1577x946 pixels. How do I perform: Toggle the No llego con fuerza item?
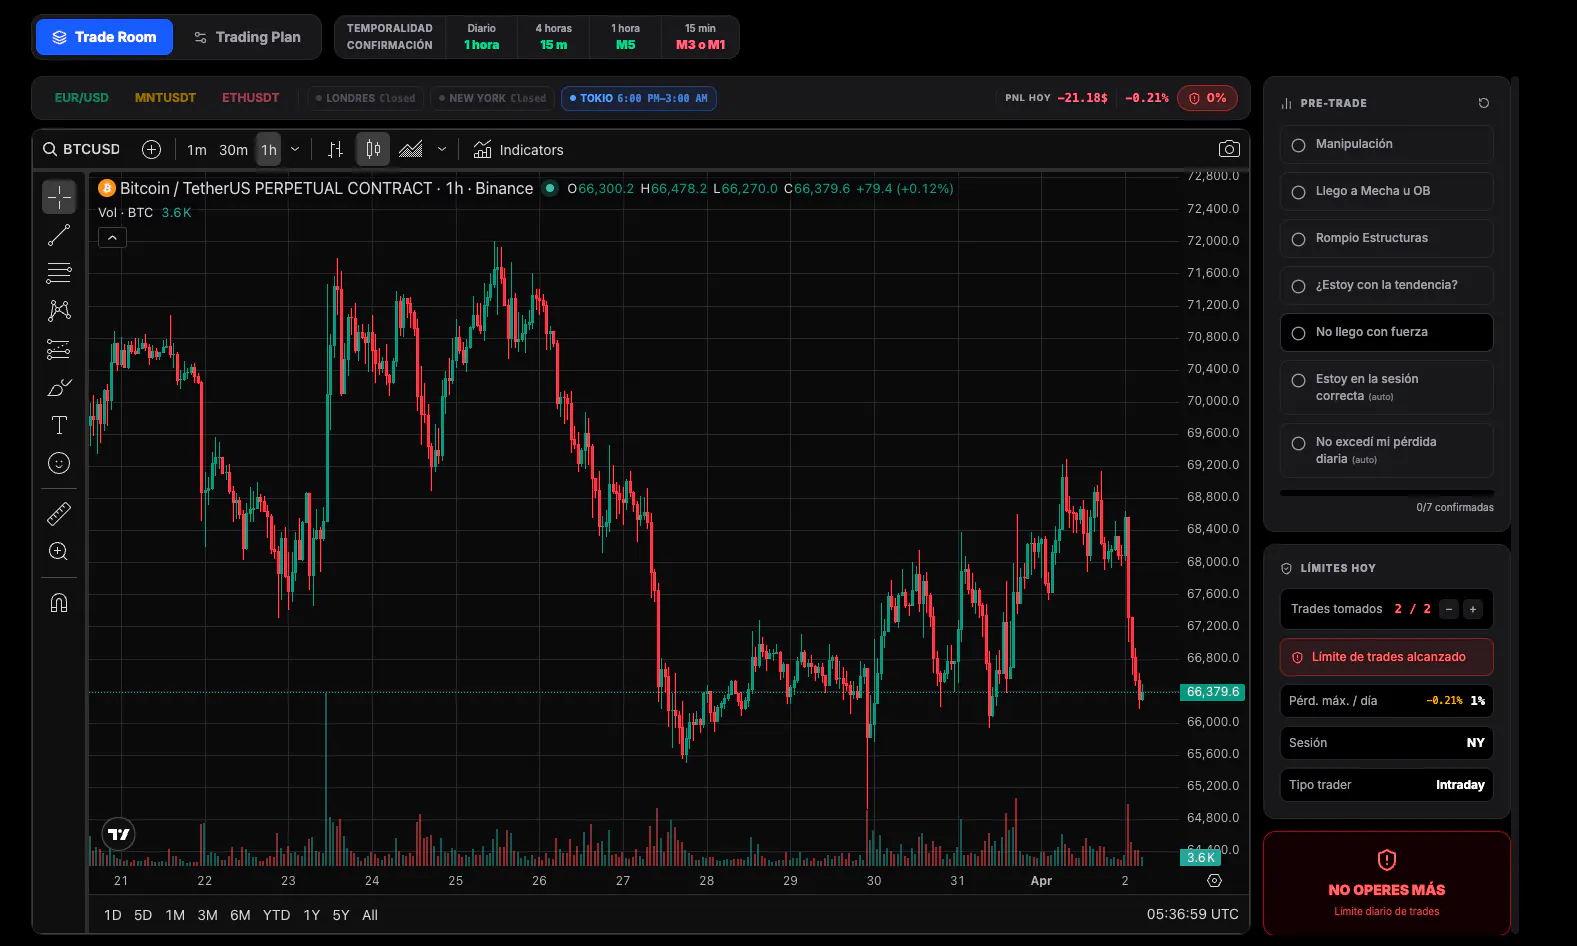coord(1386,332)
